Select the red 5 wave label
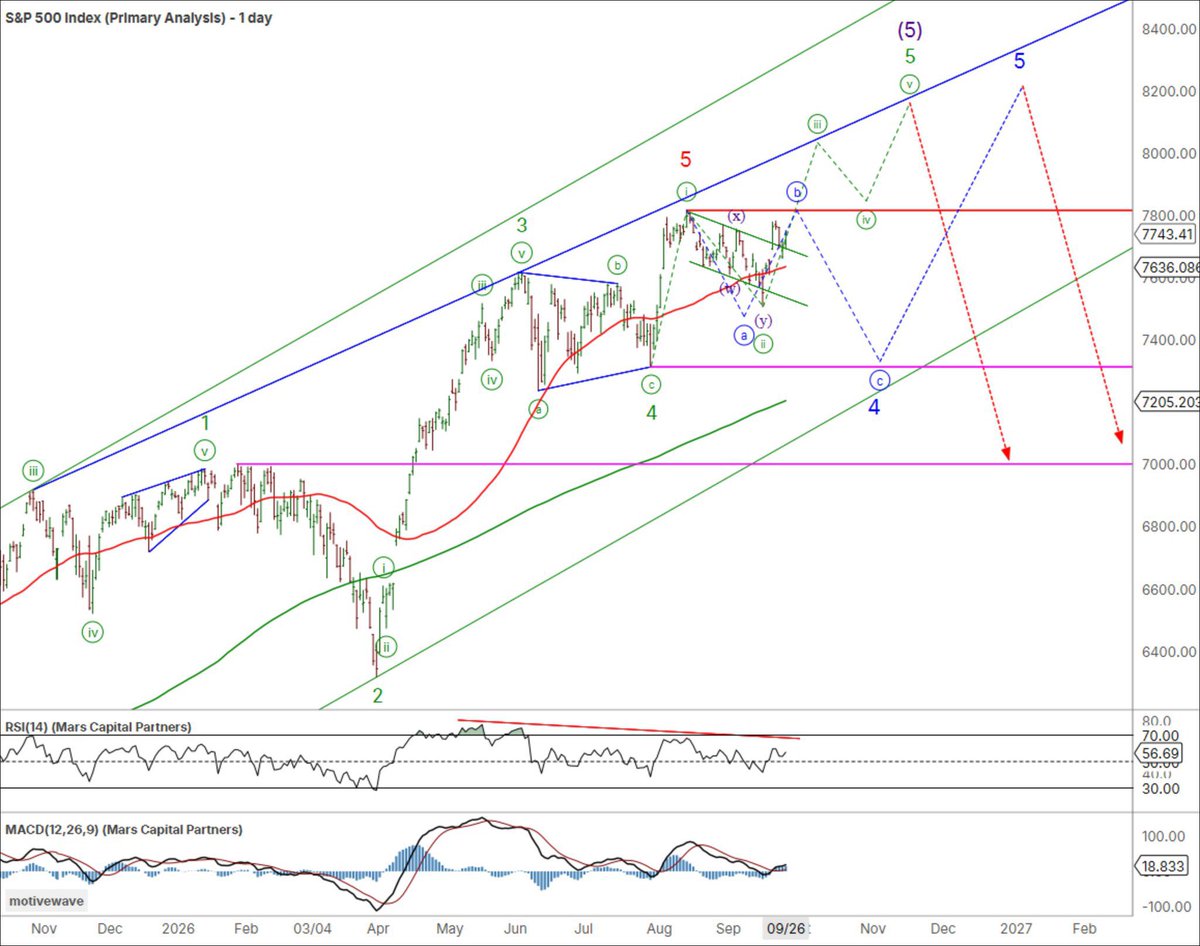 coord(685,159)
